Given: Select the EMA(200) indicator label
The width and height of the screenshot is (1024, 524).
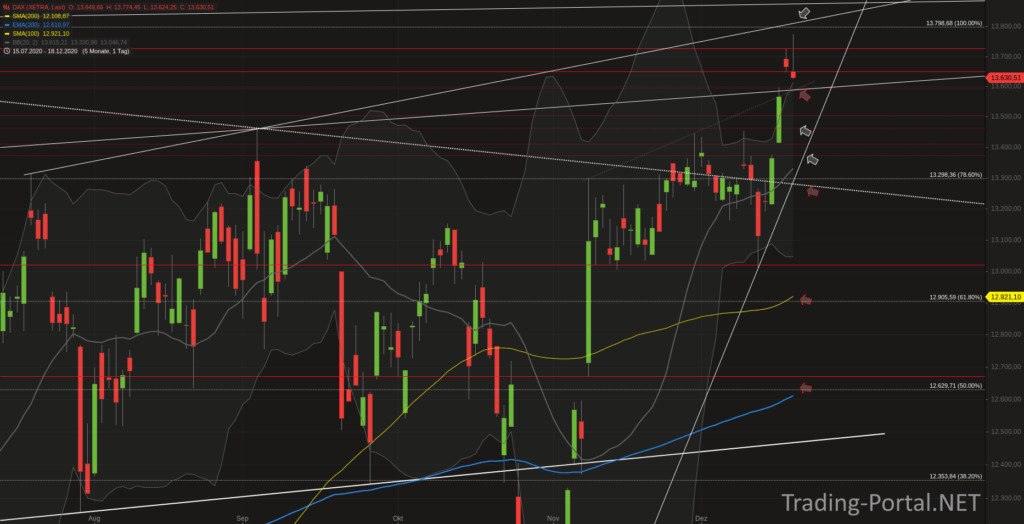Looking at the screenshot, I should (26, 25).
